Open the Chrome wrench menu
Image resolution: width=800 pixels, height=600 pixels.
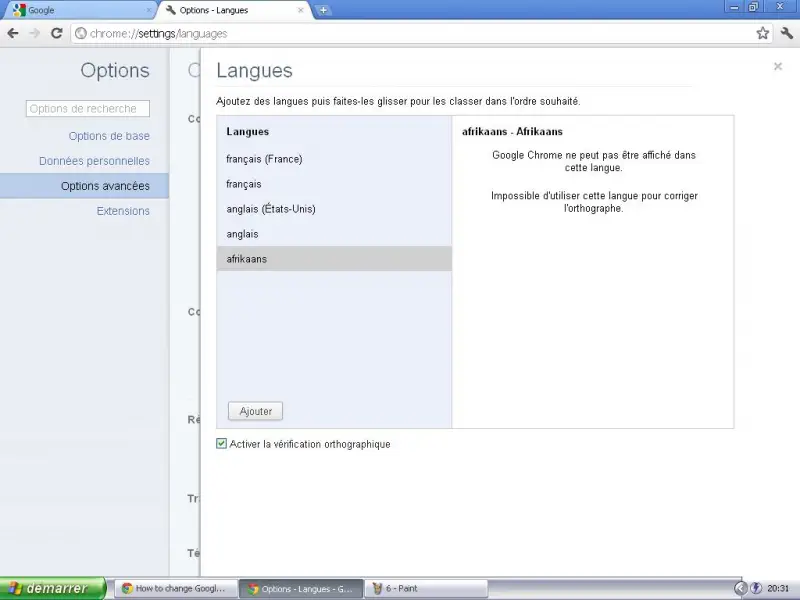point(787,33)
